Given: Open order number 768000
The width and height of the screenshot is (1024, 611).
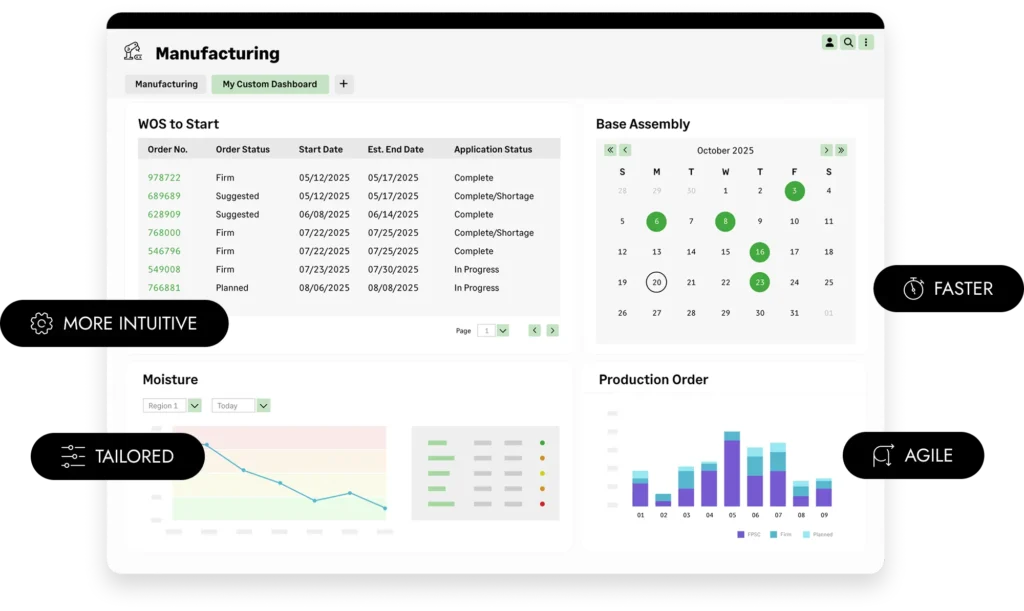Looking at the screenshot, I should coord(164,233).
